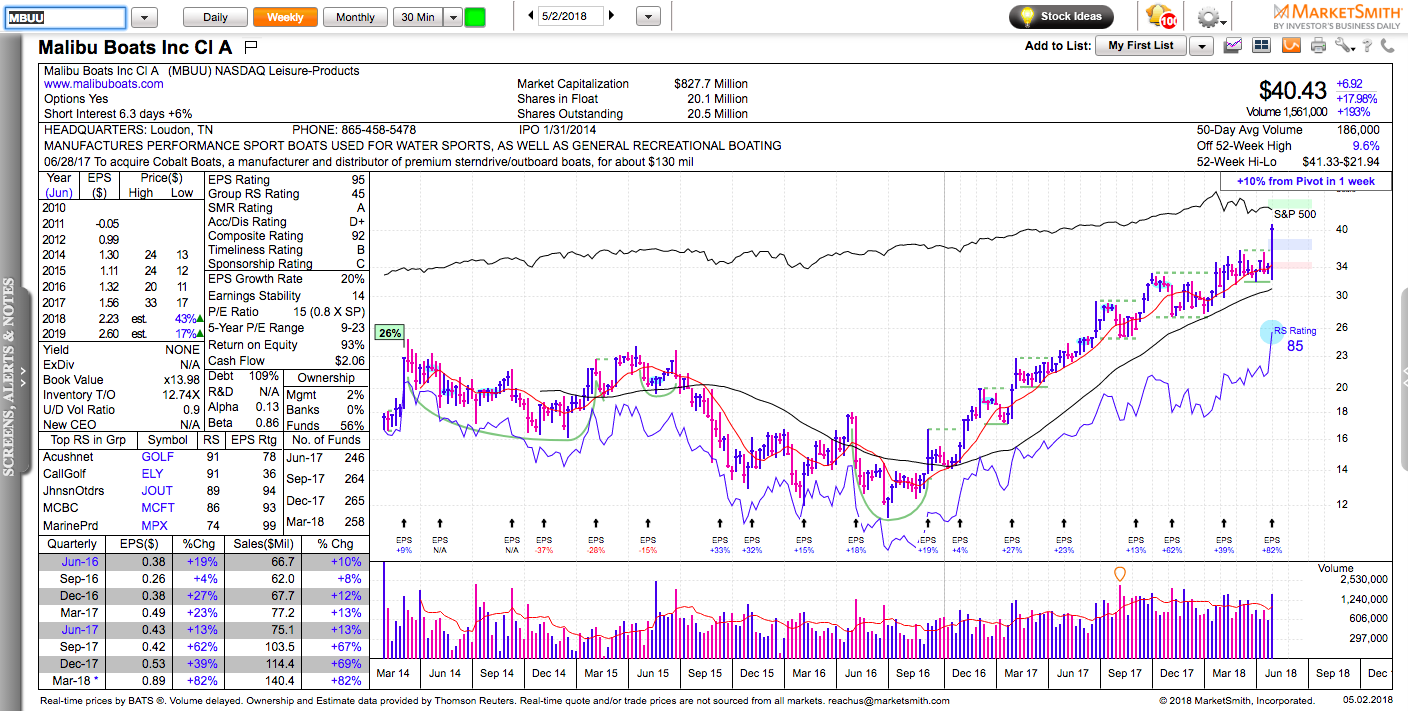The image size is (1408, 711).
Task: Click the MBUU symbol input field
Action: (x=65, y=17)
